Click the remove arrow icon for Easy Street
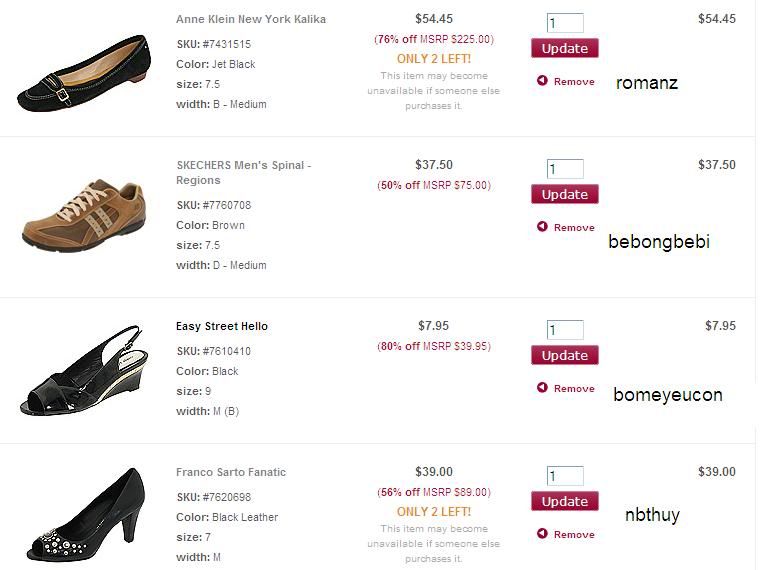 pos(542,388)
